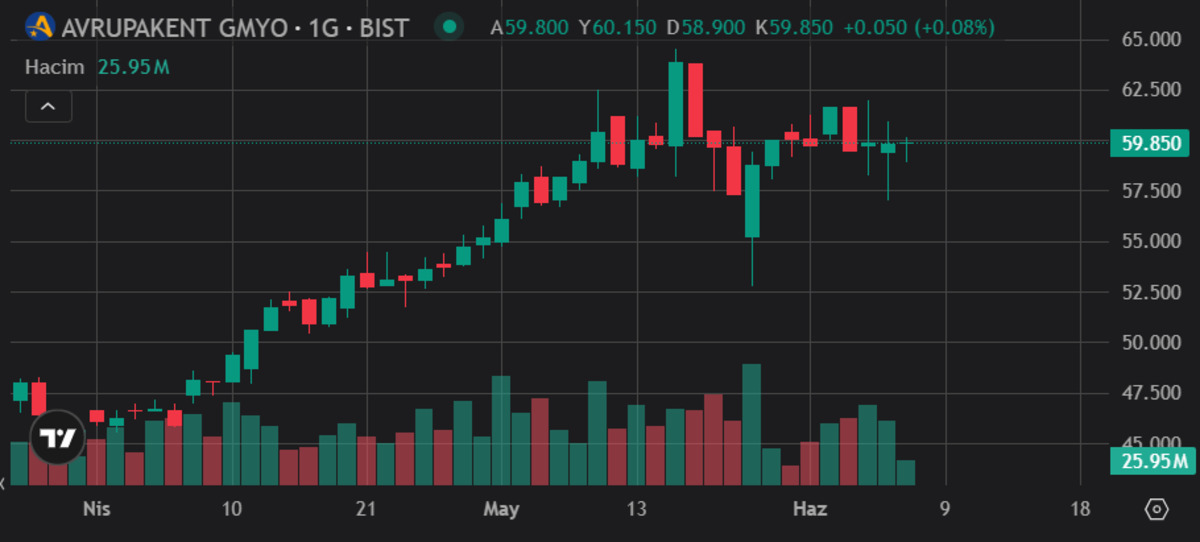The image size is (1200, 542).
Task: Click the Hacim value 25.95 M
Action: [133, 67]
